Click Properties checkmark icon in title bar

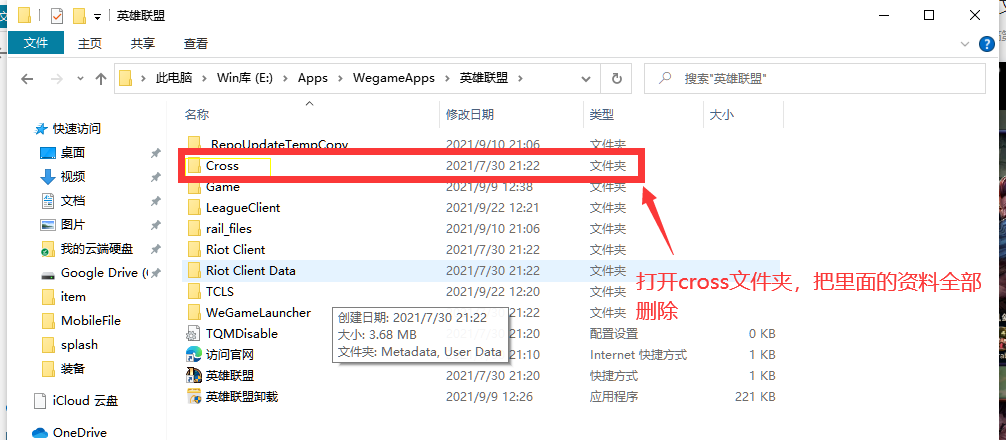tap(57, 16)
